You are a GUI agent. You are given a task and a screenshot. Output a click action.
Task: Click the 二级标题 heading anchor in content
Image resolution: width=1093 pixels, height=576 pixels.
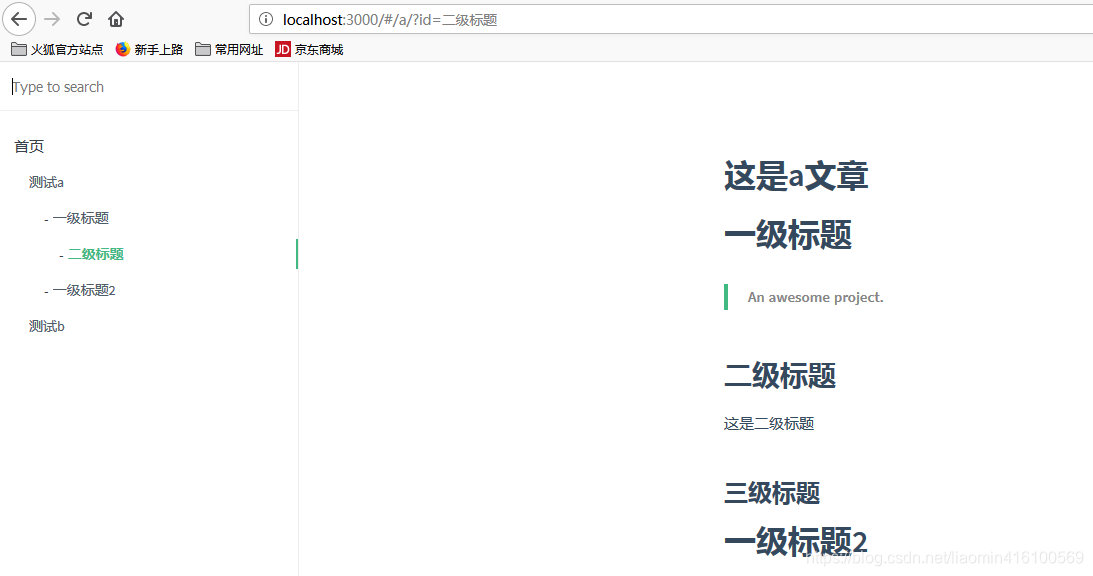tap(780, 376)
